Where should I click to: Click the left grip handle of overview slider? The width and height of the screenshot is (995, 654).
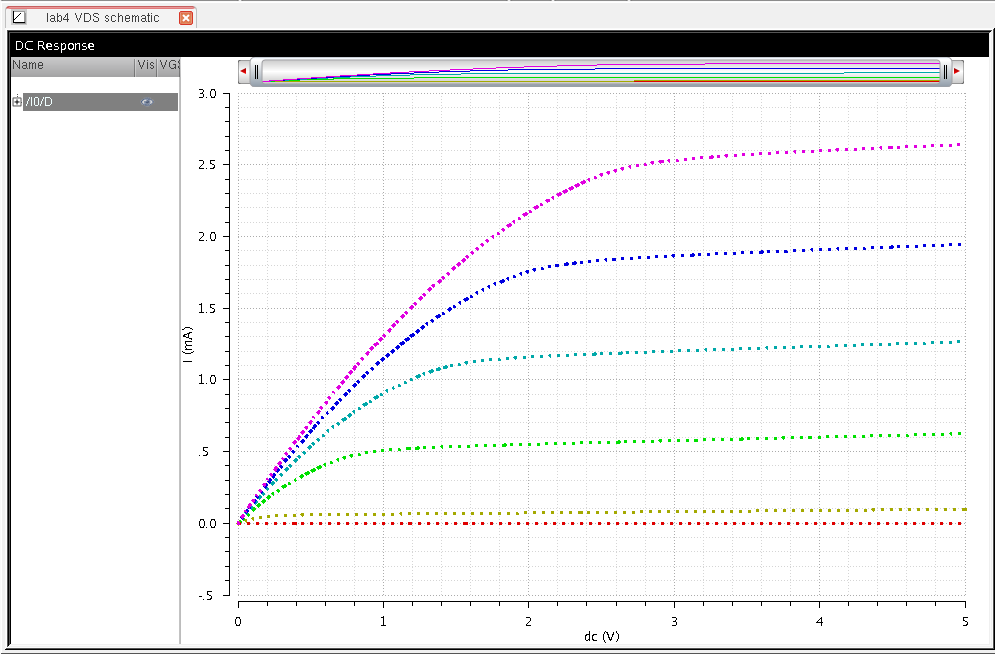pos(256,72)
